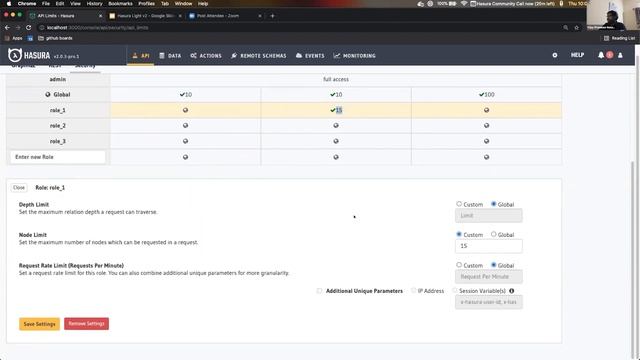The height and width of the screenshot is (360, 640).
Task: Open the Apps bookmark shortcut
Action: (x=13, y=38)
